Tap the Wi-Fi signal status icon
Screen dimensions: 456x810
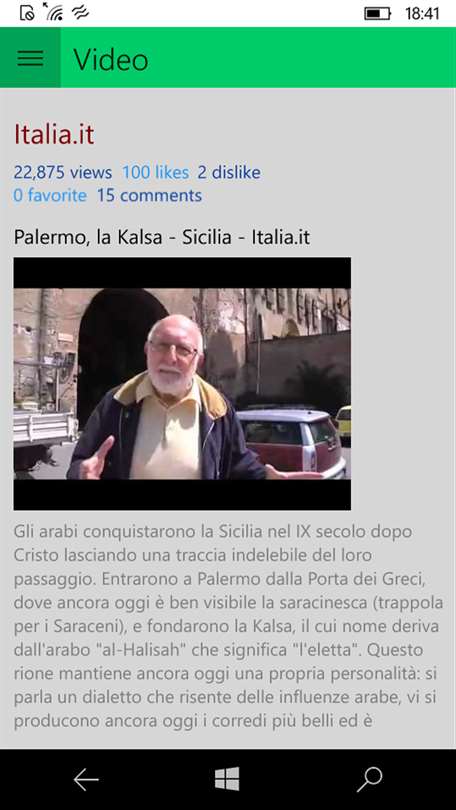click(52, 11)
